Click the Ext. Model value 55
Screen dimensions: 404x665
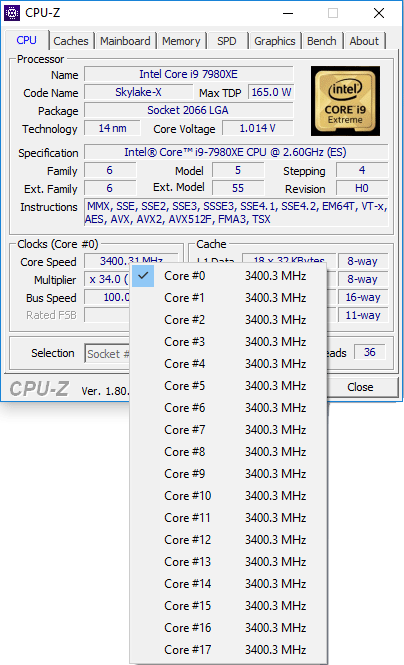pos(238,188)
